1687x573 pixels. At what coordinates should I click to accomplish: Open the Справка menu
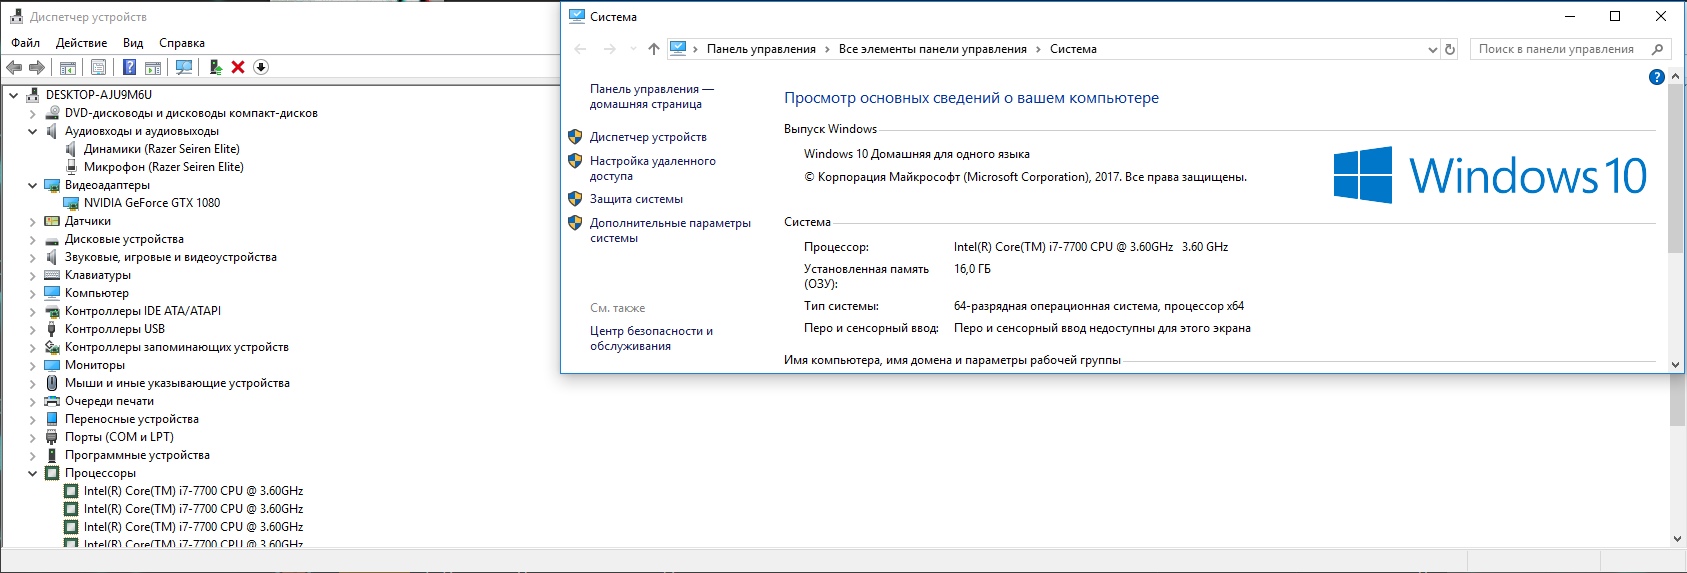(x=182, y=43)
